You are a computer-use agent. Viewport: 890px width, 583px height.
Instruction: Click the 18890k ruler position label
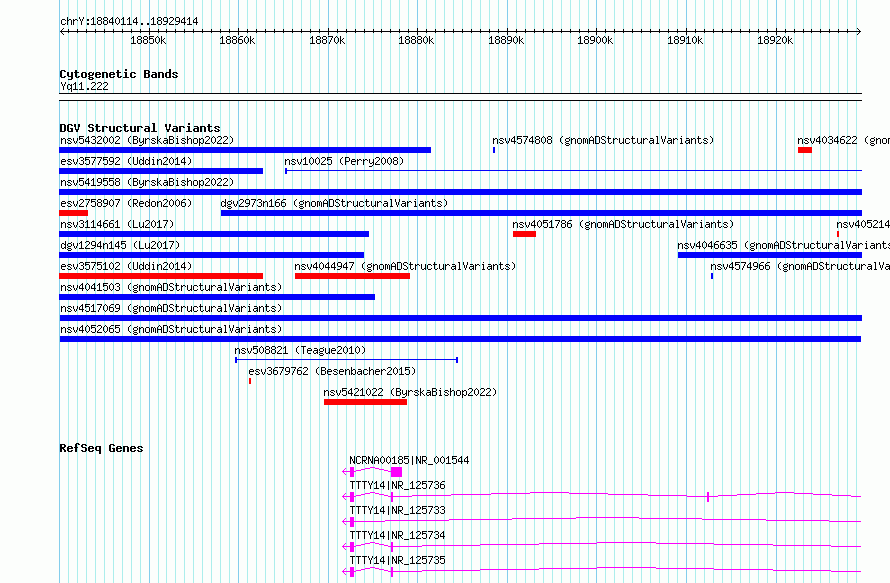[x=506, y=40]
